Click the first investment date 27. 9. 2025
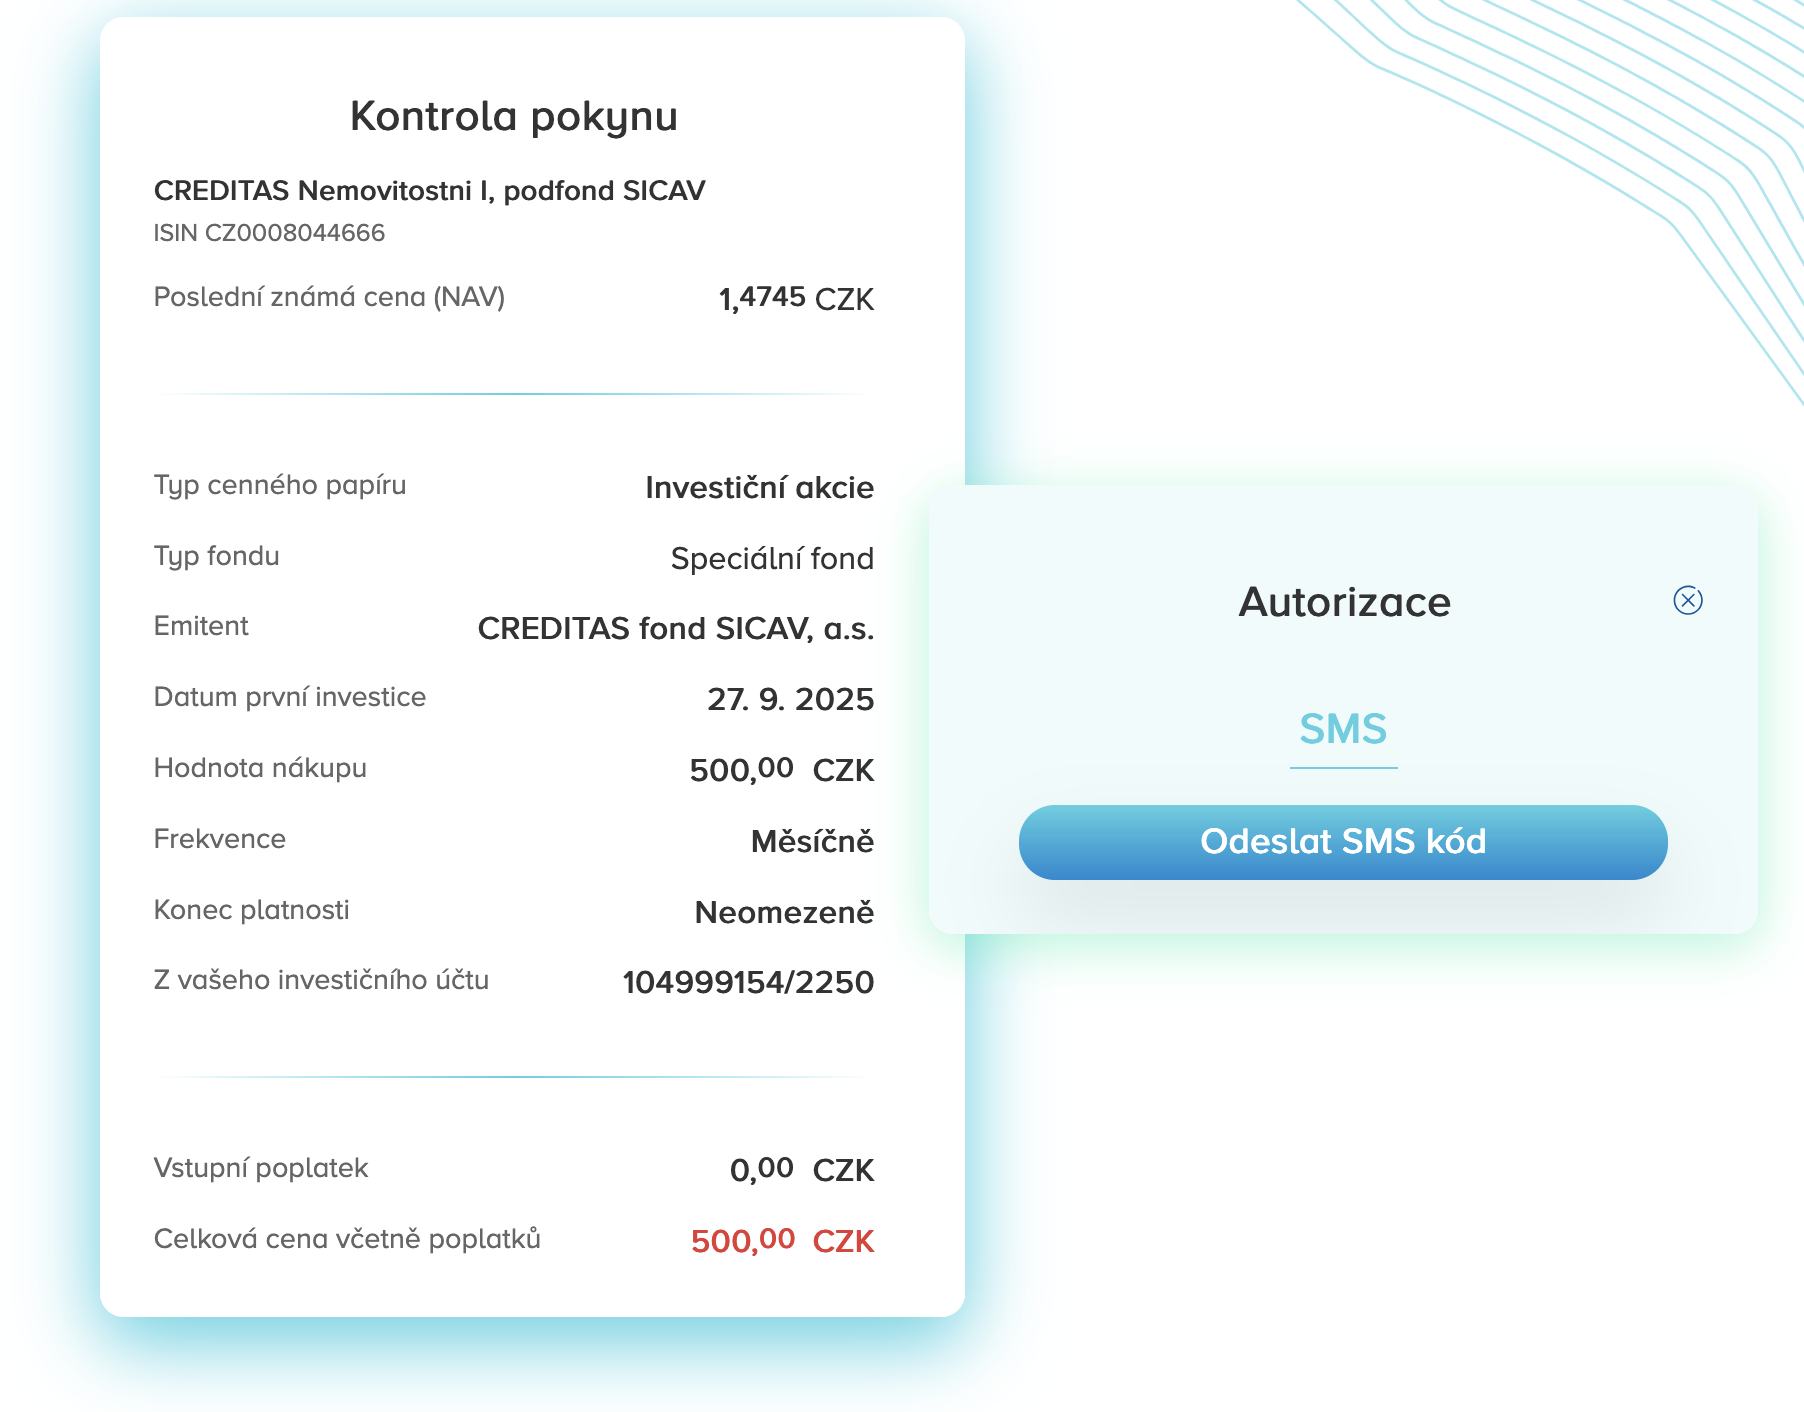 click(790, 699)
